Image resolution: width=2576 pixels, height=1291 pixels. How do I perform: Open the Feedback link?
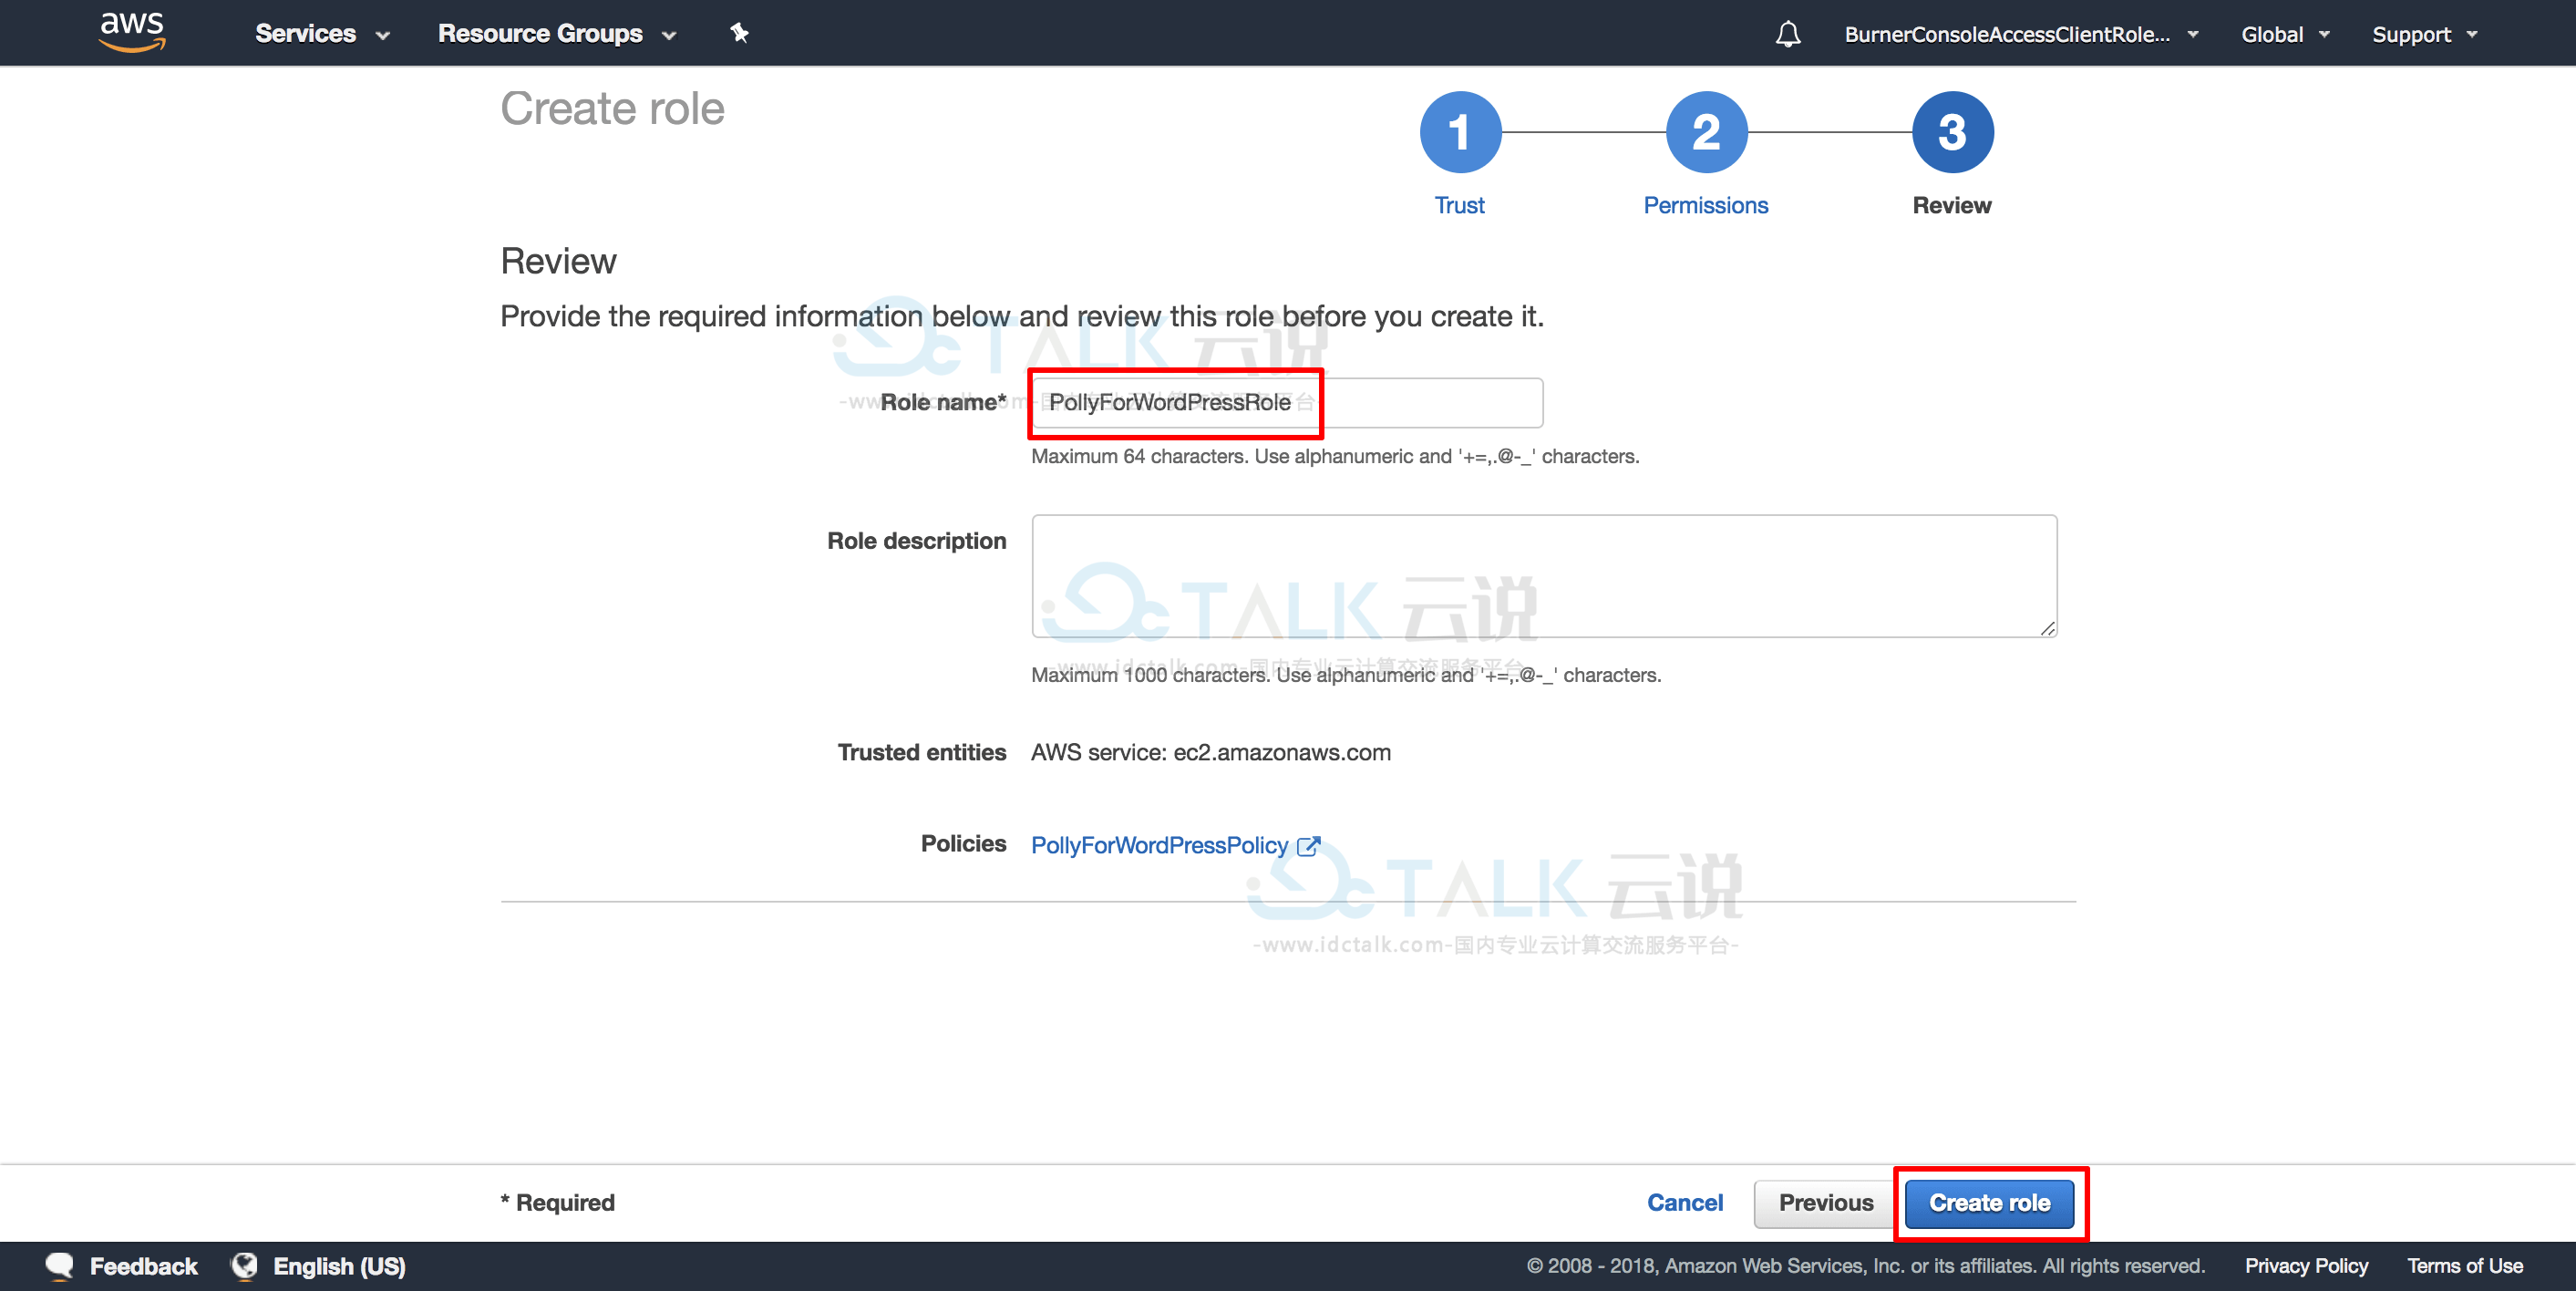point(144,1266)
